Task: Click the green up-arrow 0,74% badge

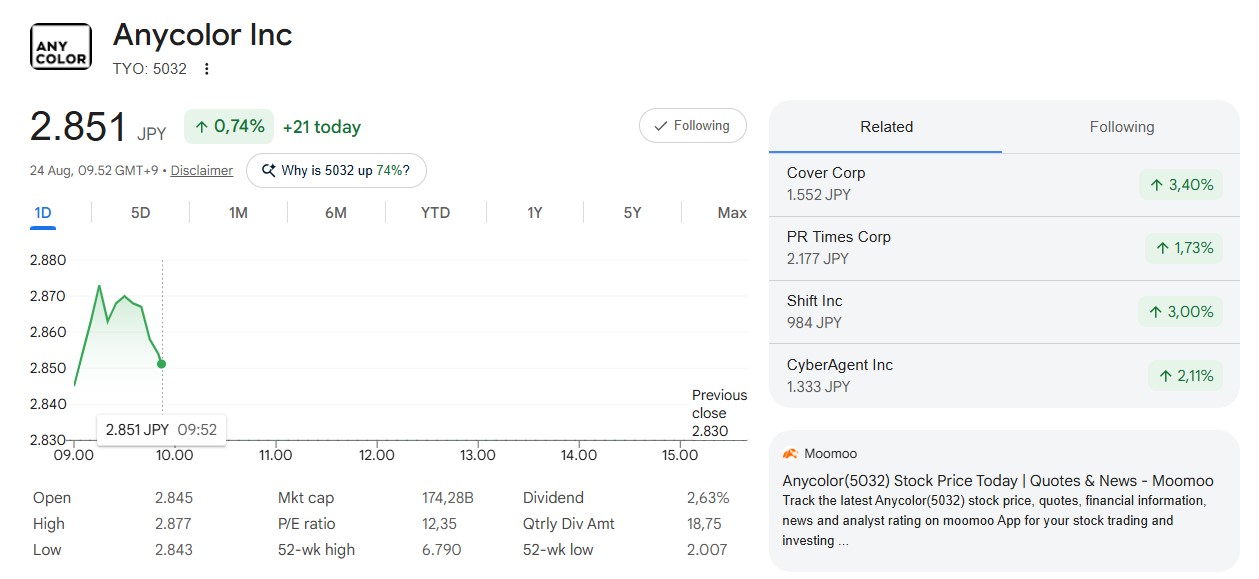Action: point(229,127)
